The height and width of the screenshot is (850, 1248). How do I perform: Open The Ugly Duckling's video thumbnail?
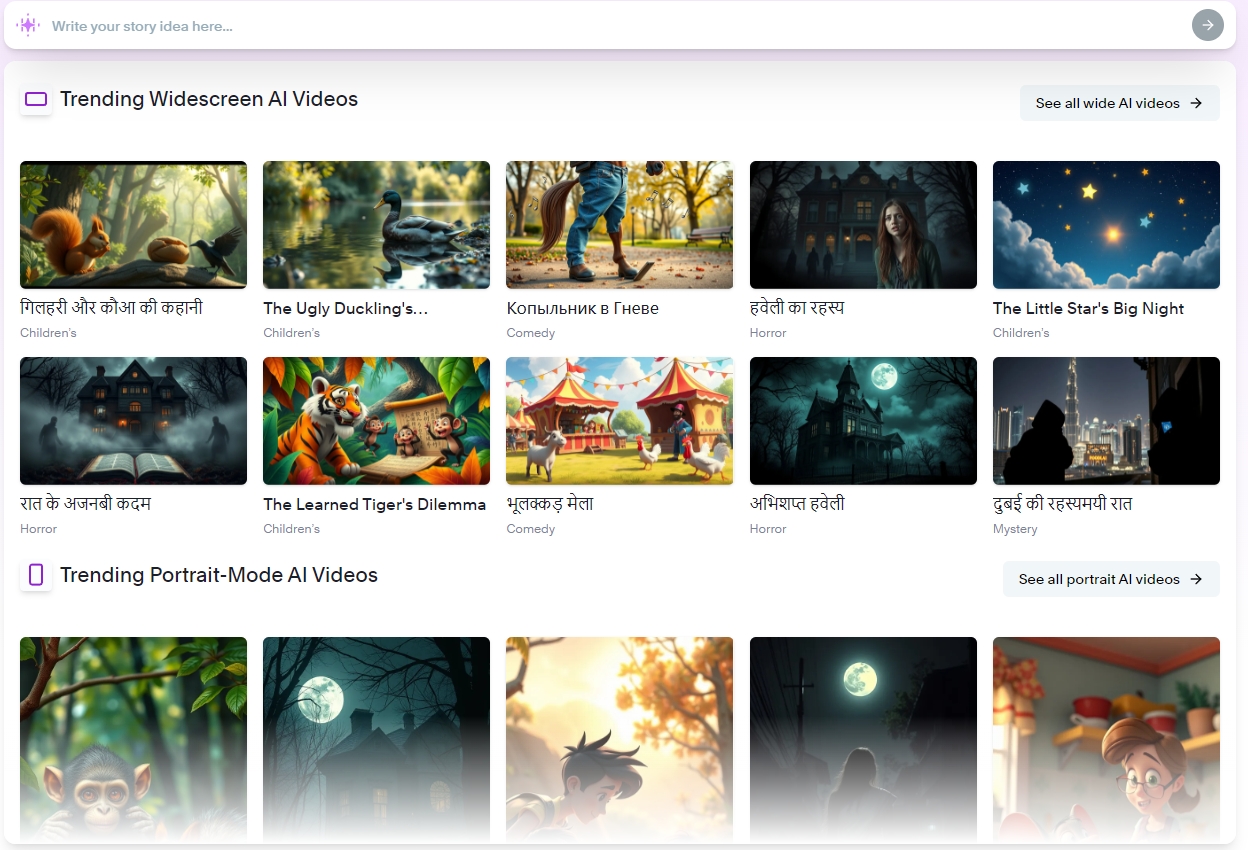376,225
